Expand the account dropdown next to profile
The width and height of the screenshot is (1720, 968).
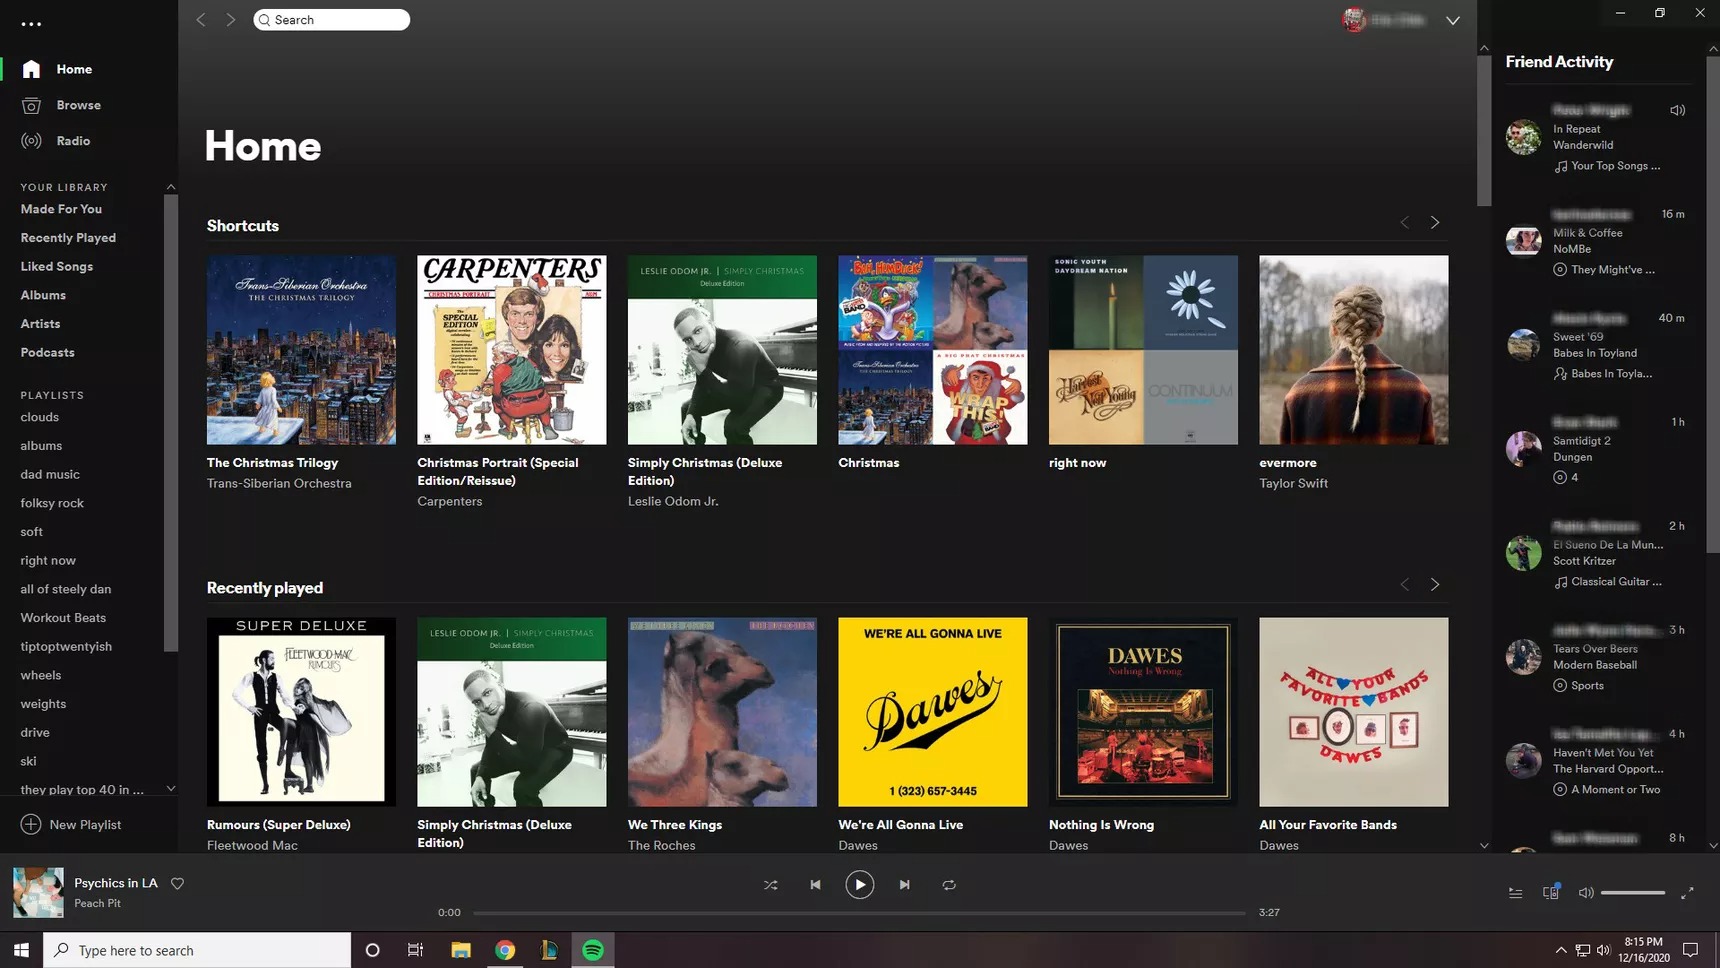click(1452, 19)
